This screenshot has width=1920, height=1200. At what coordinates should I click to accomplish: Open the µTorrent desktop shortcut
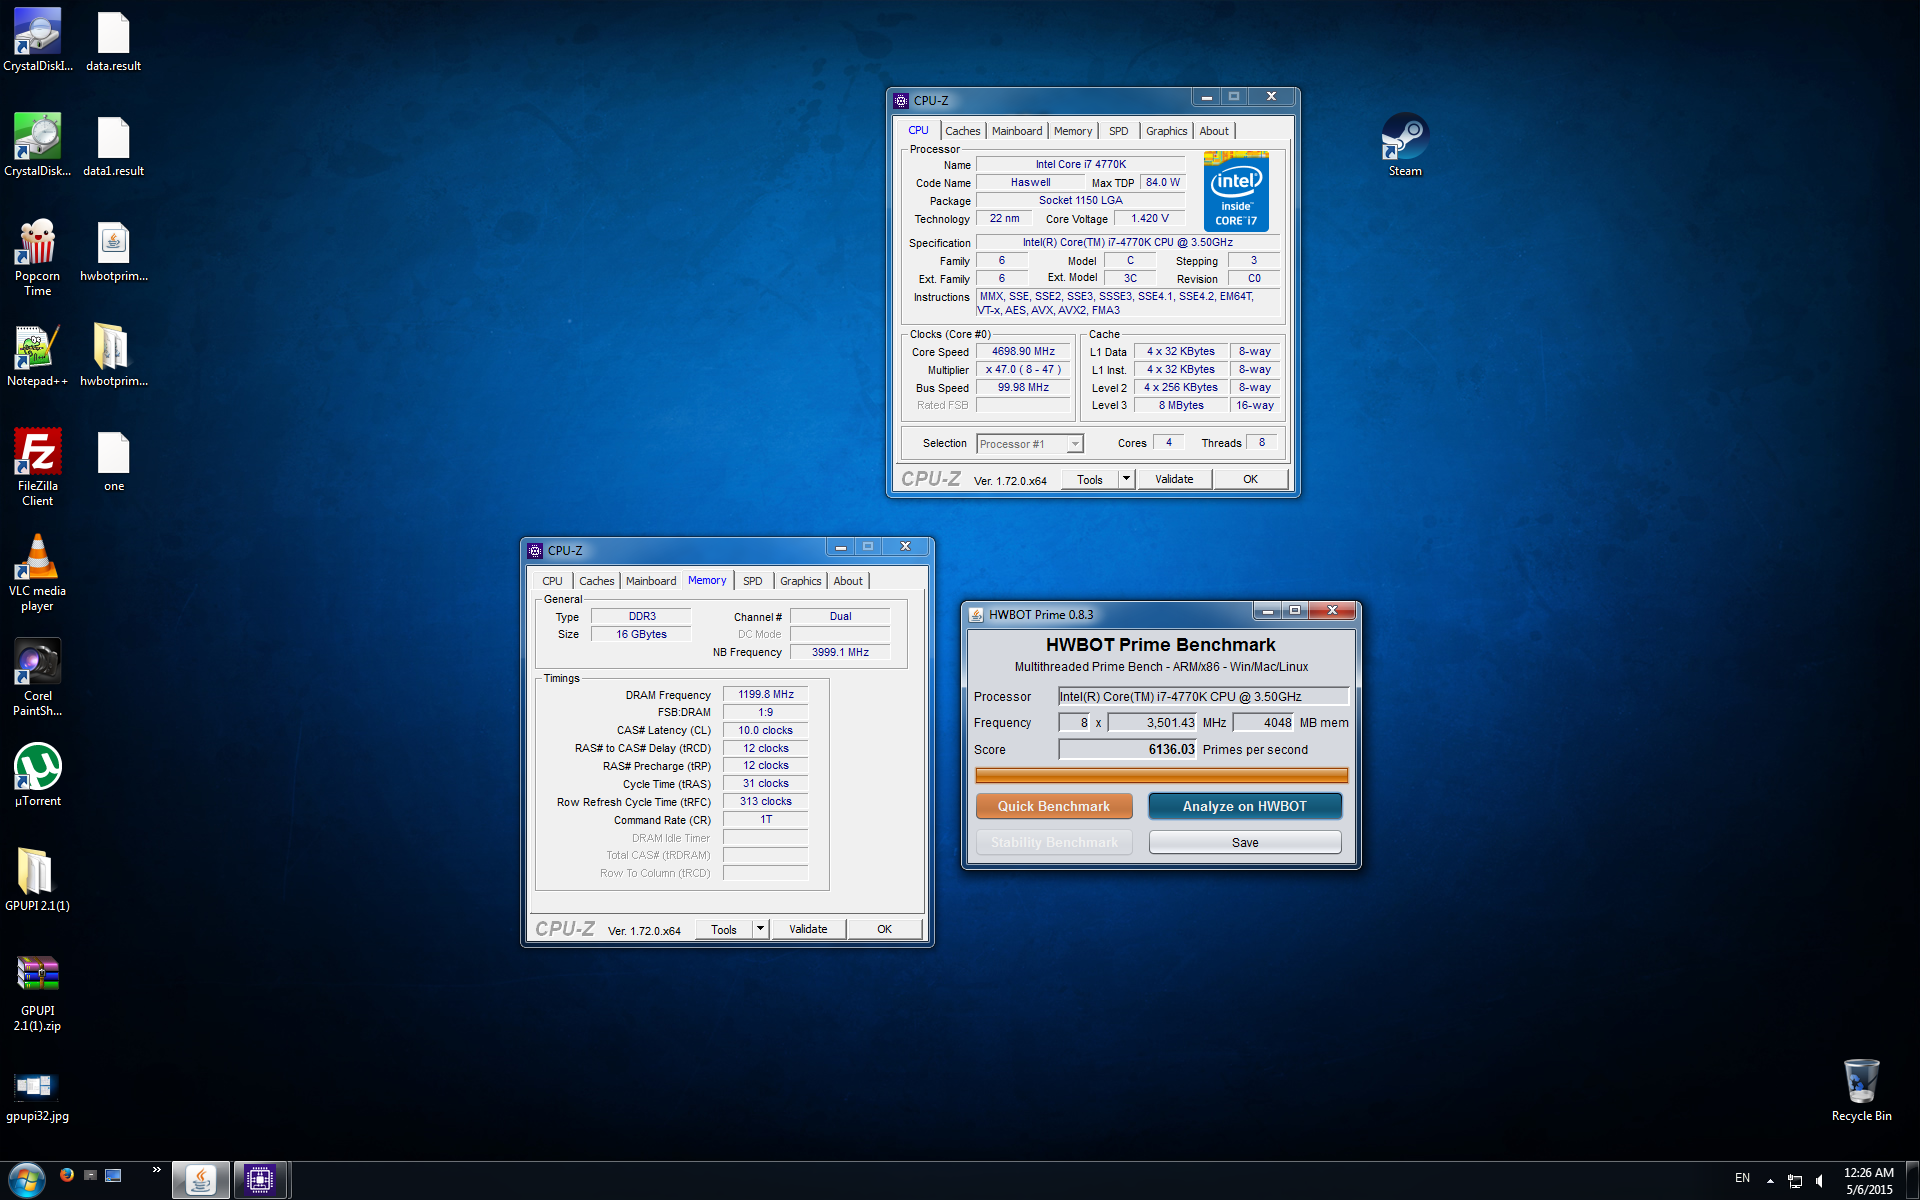point(37,775)
